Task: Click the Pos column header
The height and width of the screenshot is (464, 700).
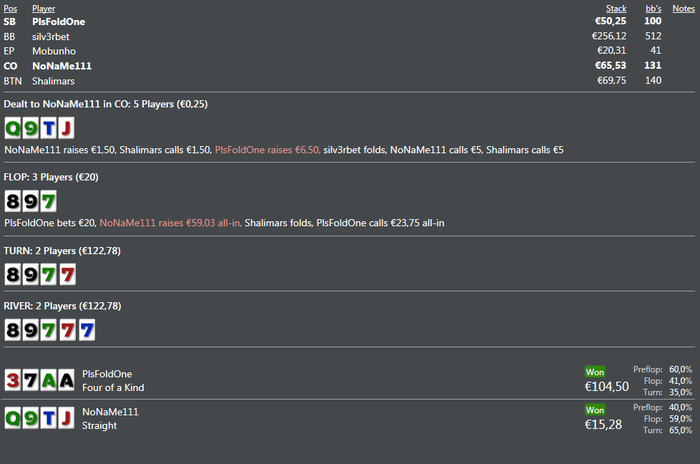Action: [10, 8]
